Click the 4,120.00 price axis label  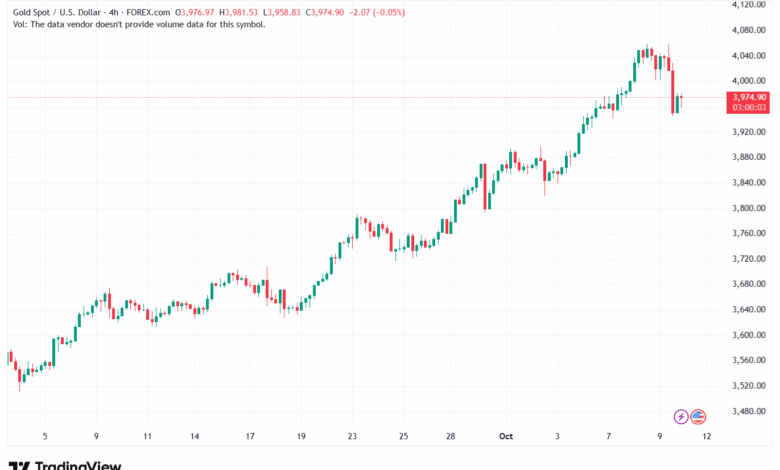748,5
